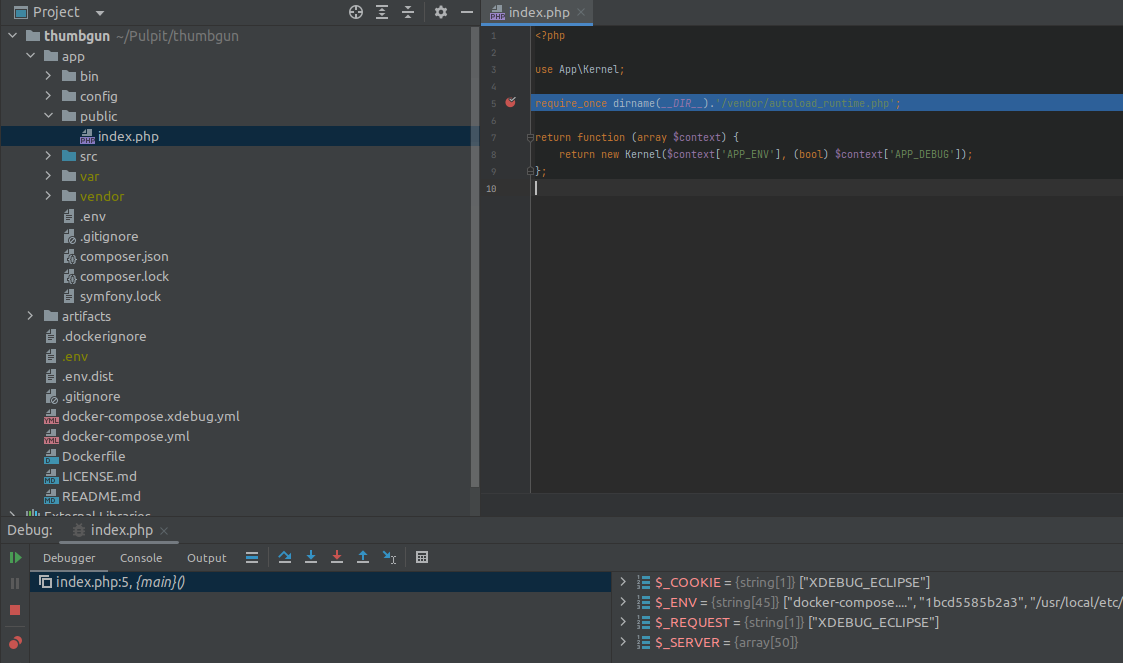Image resolution: width=1123 pixels, height=663 pixels.
Task: Click the Project panel title label
Action: point(56,12)
